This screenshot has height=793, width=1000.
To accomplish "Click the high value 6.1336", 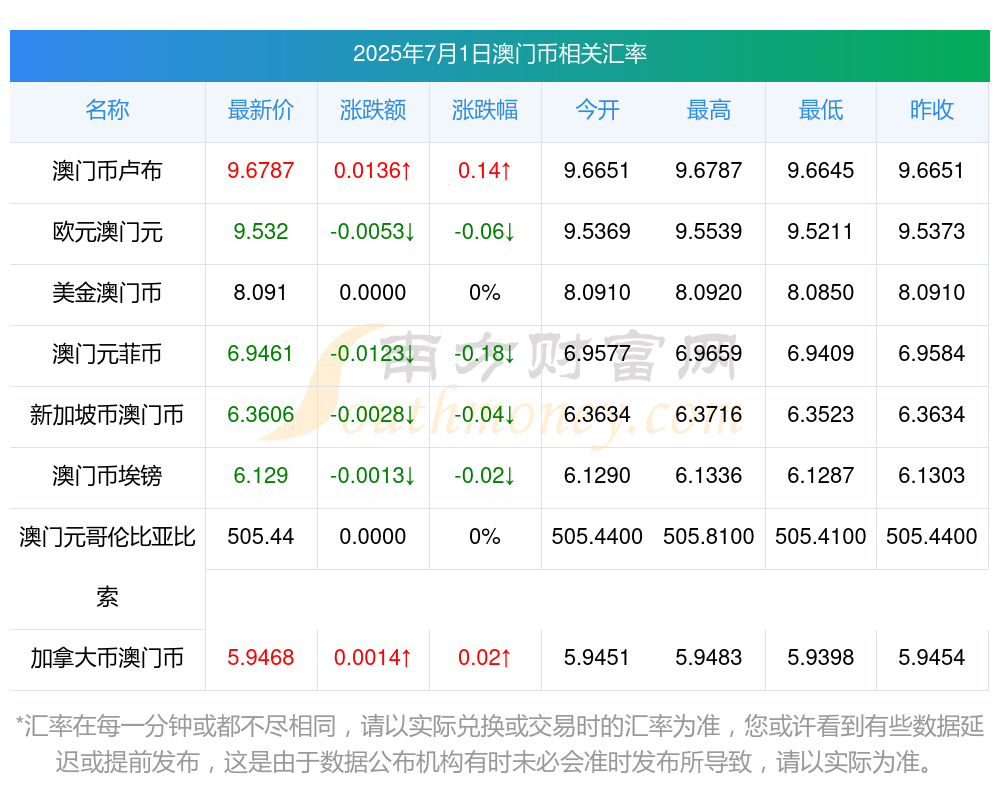I will [709, 475].
